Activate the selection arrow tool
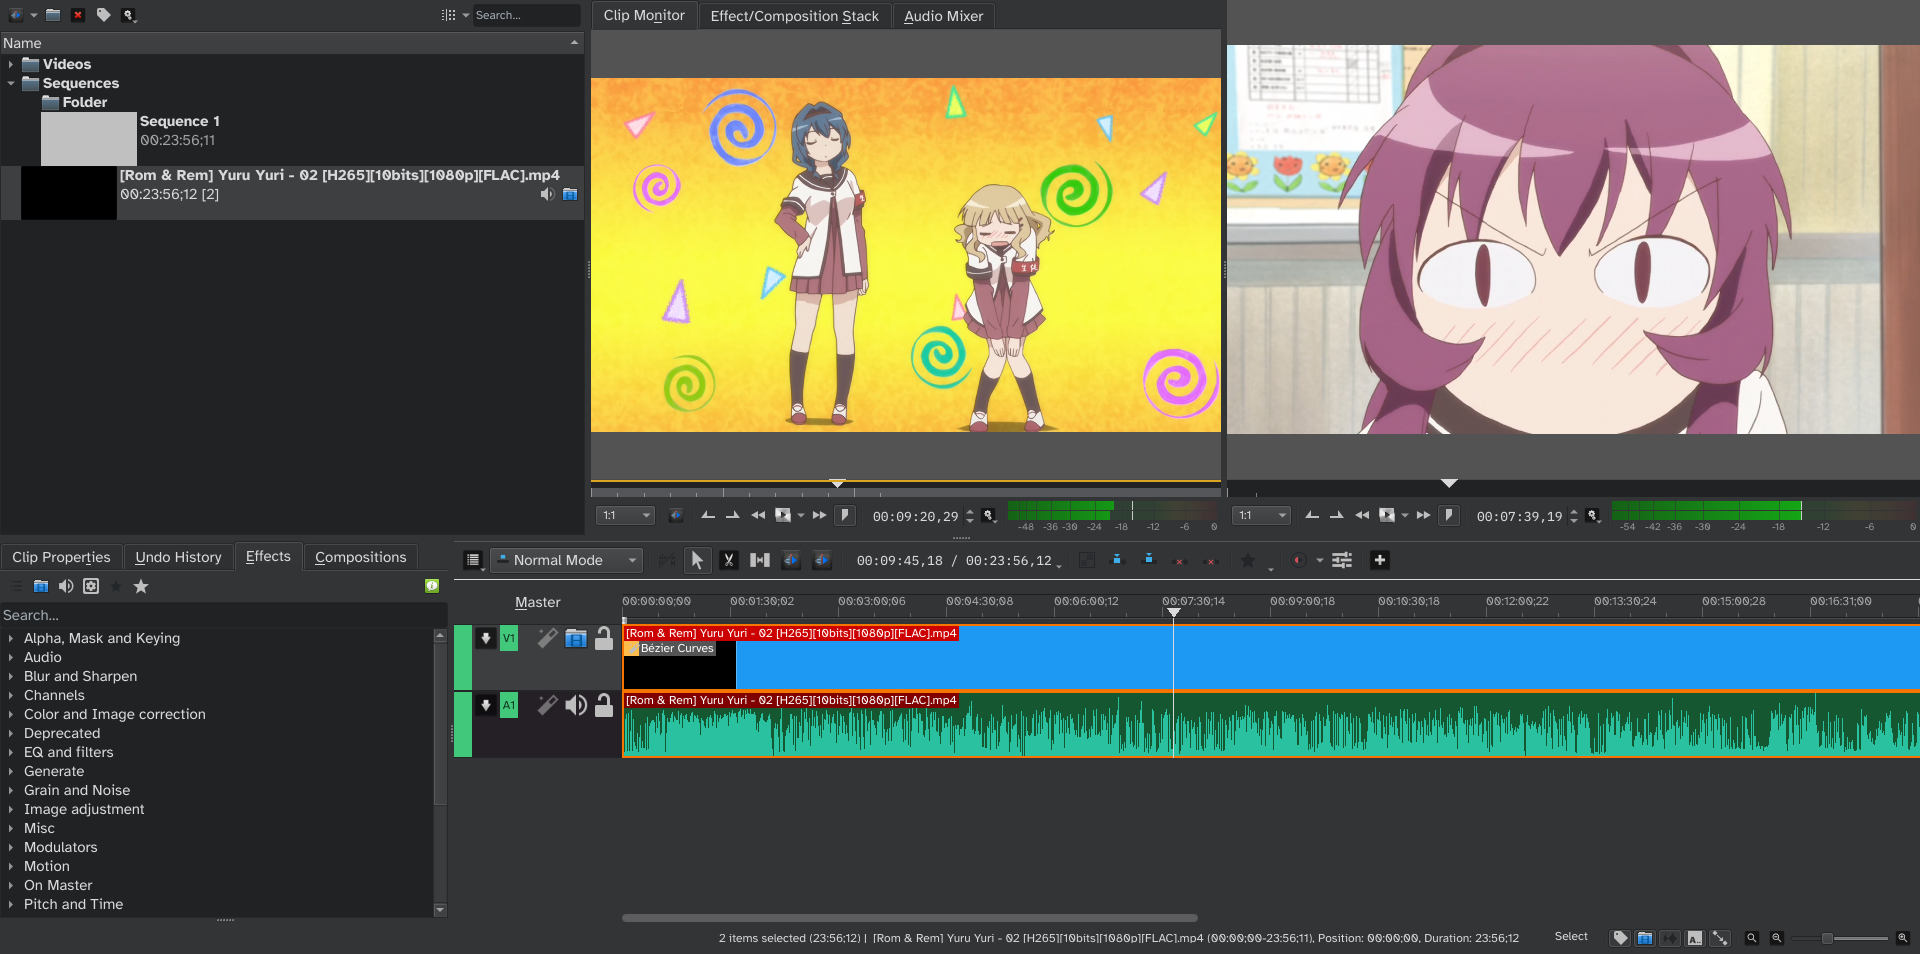 coord(697,560)
